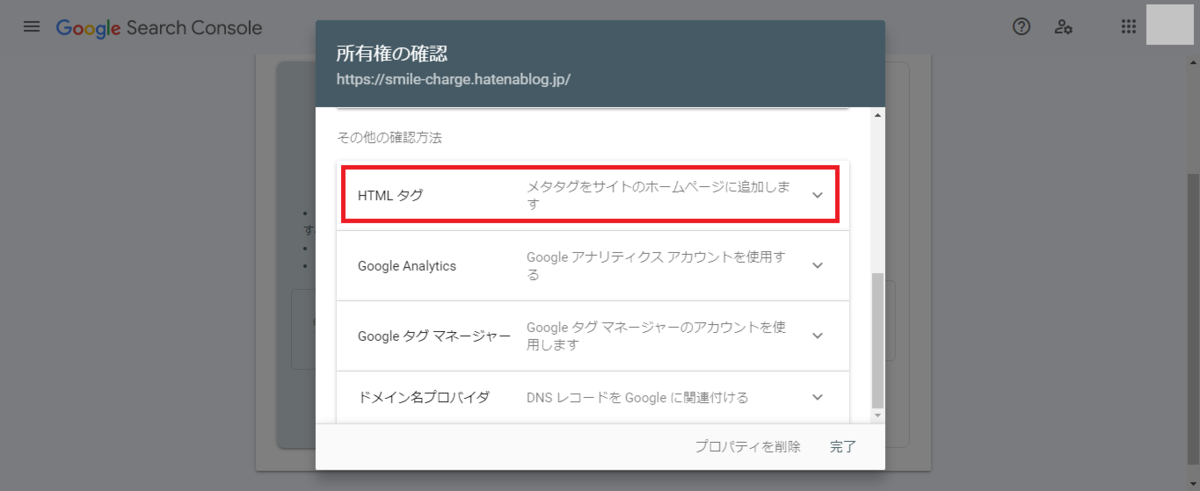The image size is (1200, 491).
Task: Click the 所有権の確認 dialog title
Action: pos(391,52)
